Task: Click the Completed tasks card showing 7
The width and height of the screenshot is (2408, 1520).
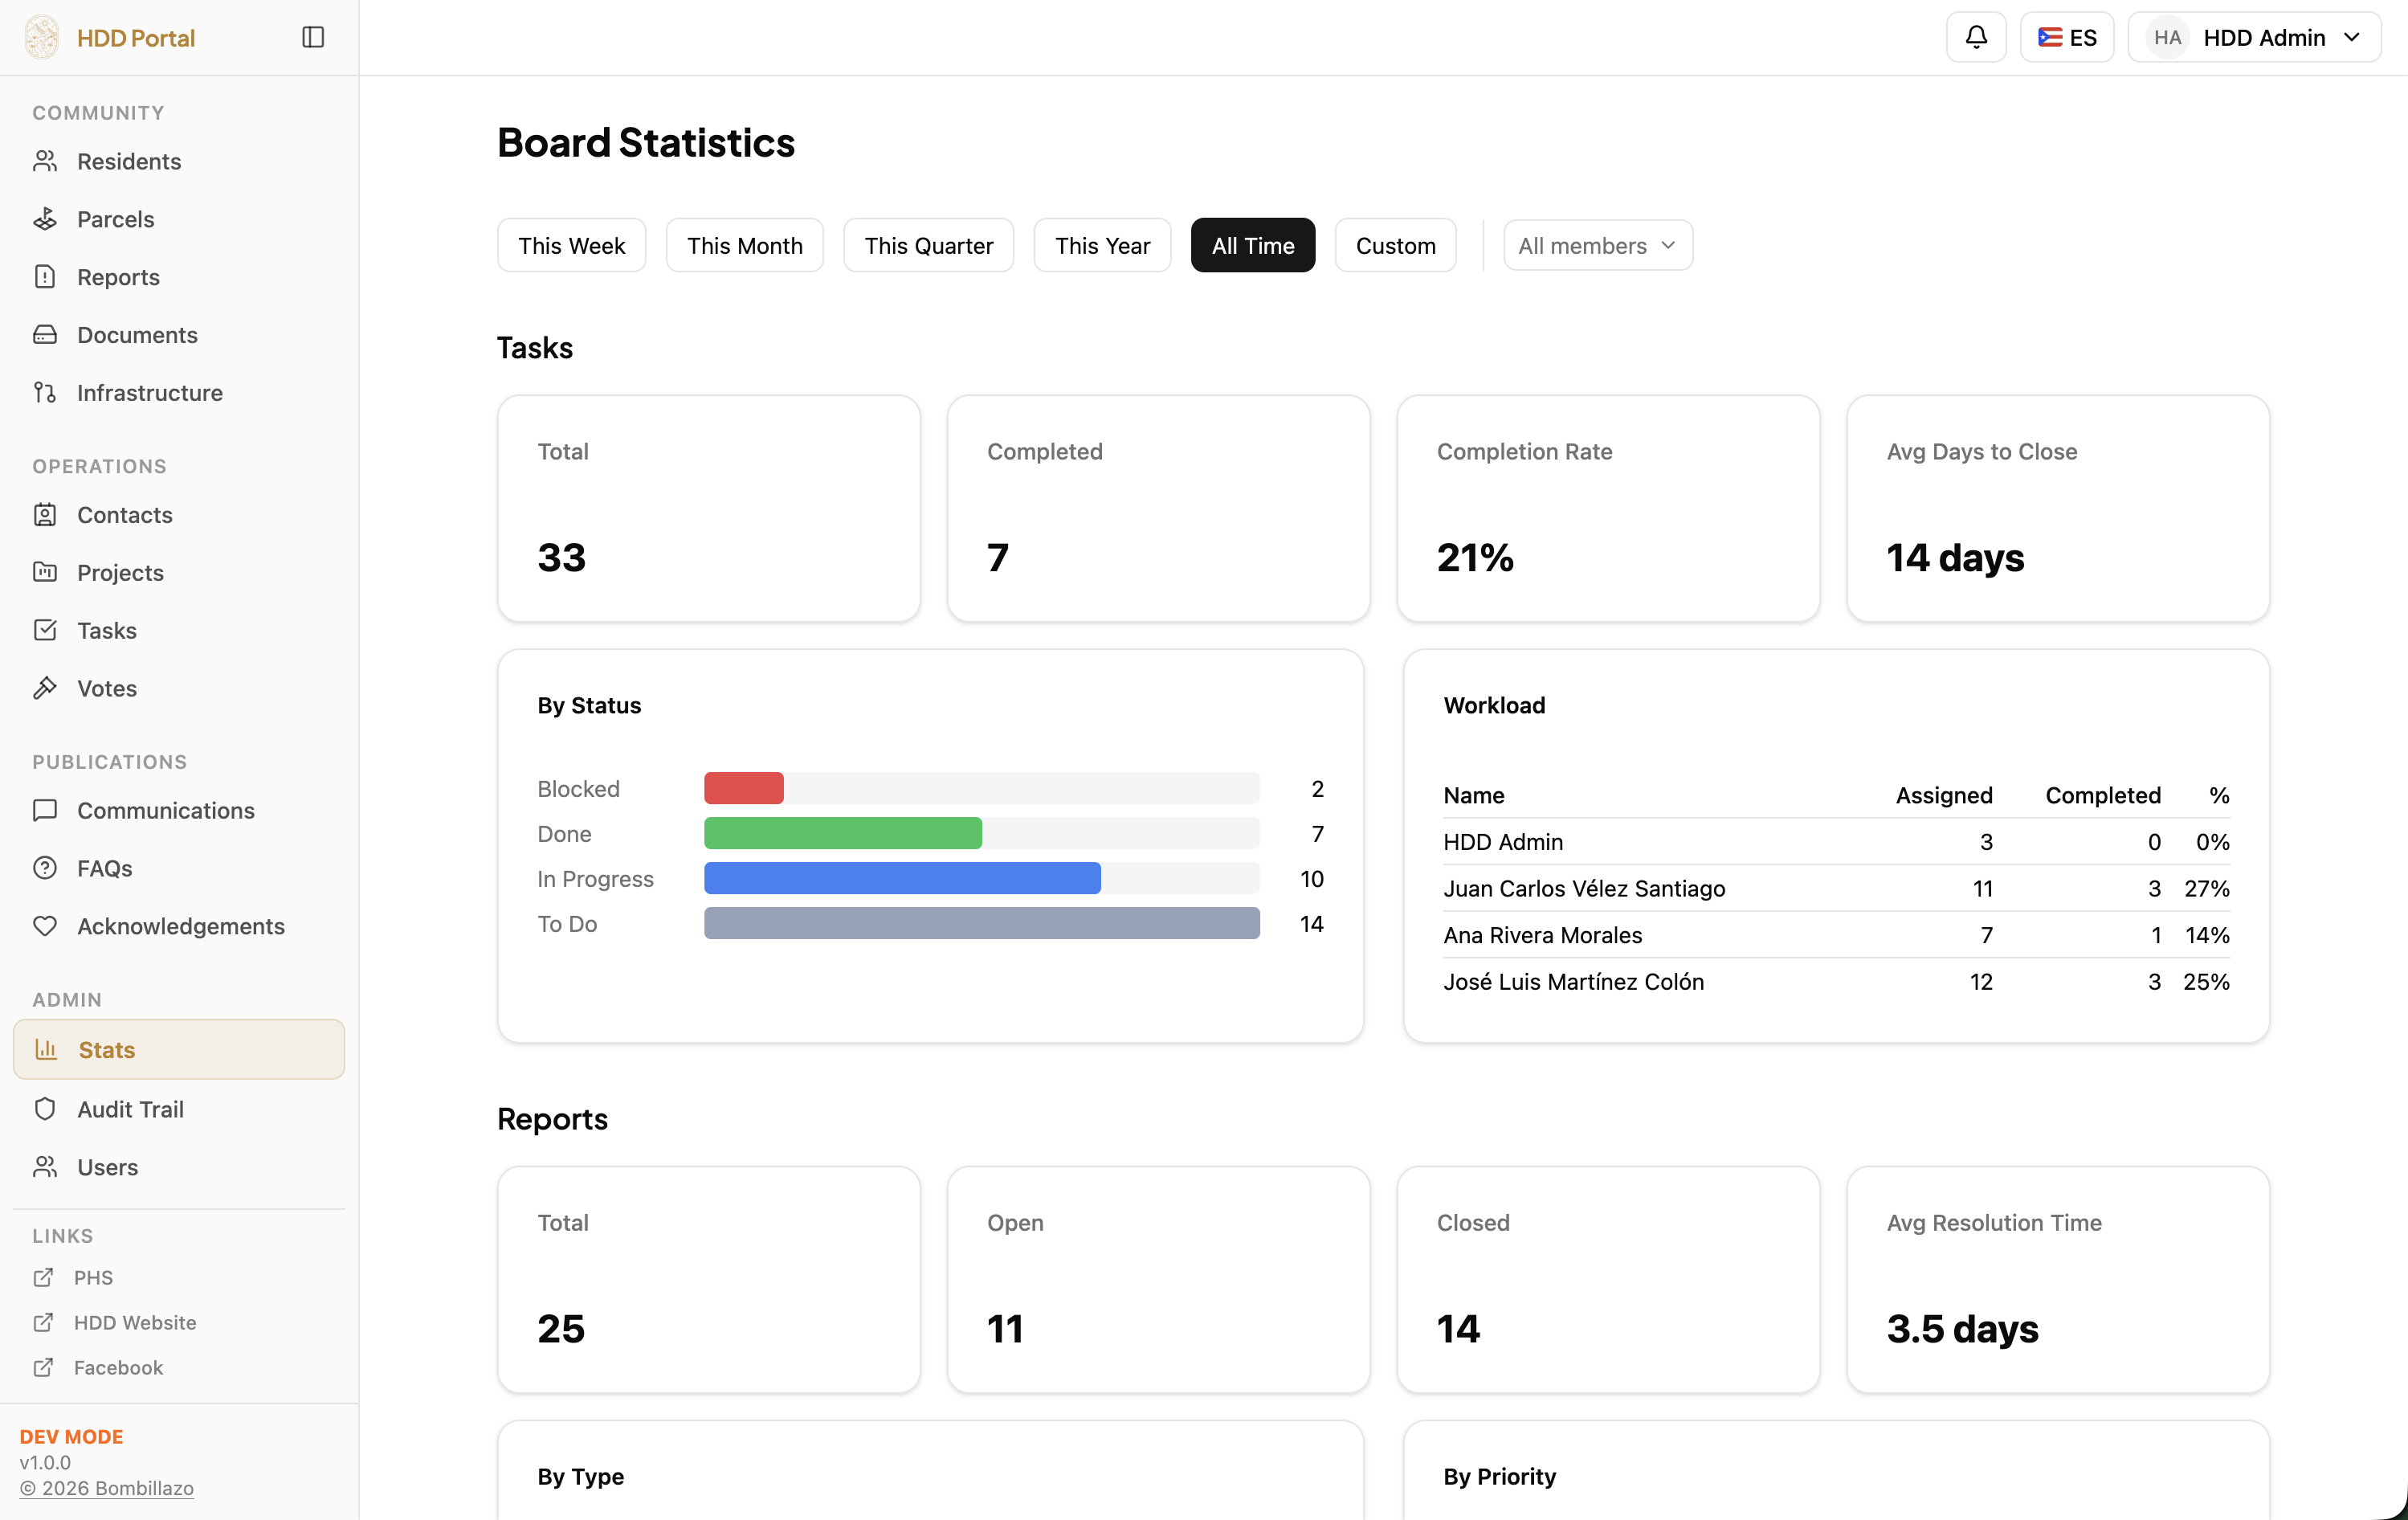Action: [1158, 509]
